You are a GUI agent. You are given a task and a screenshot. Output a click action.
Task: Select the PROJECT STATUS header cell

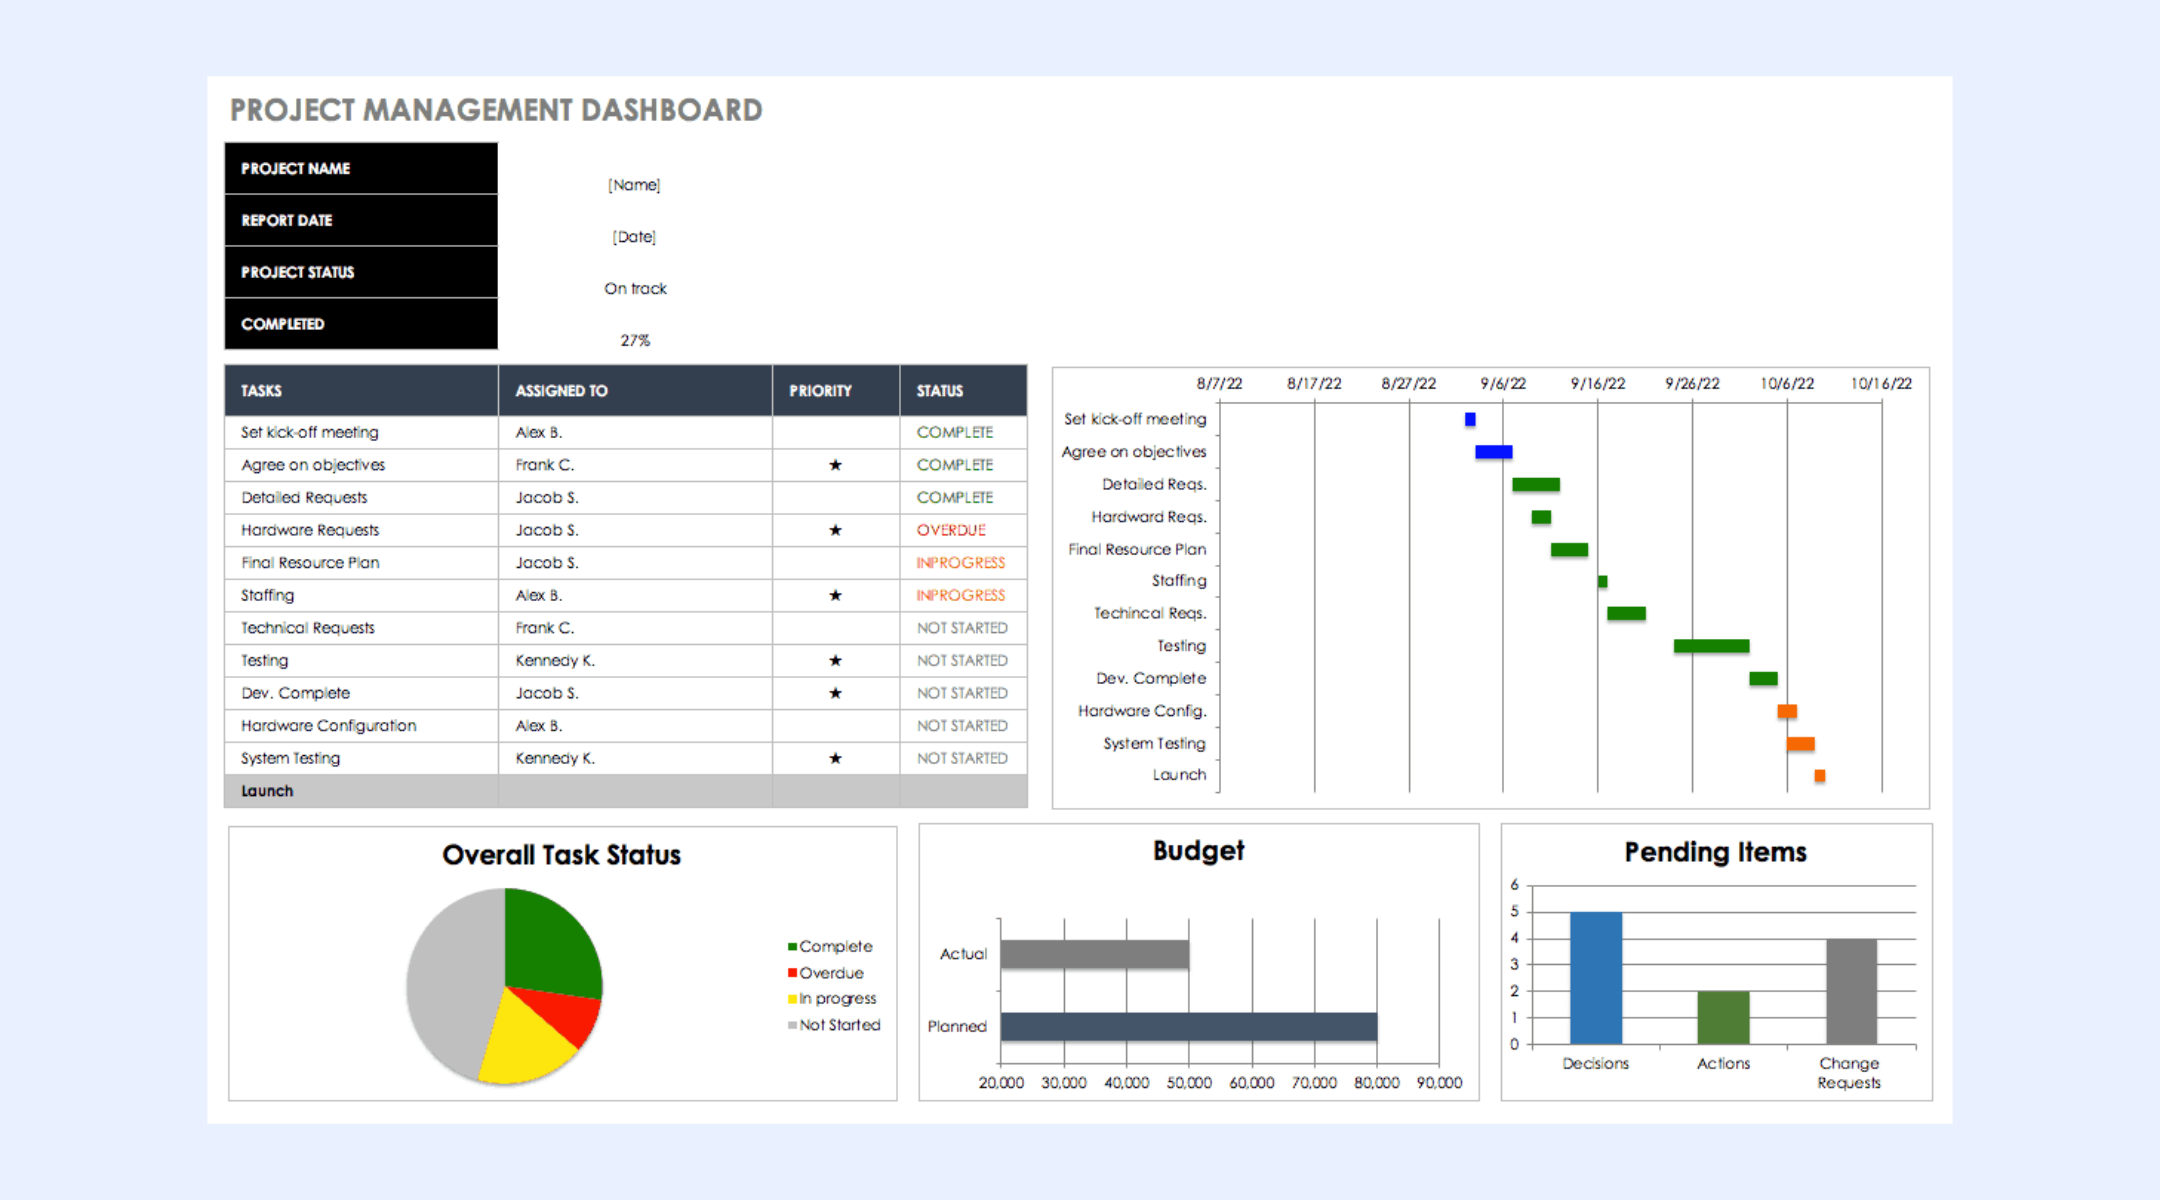pyautogui.click(x=361, y=272)
